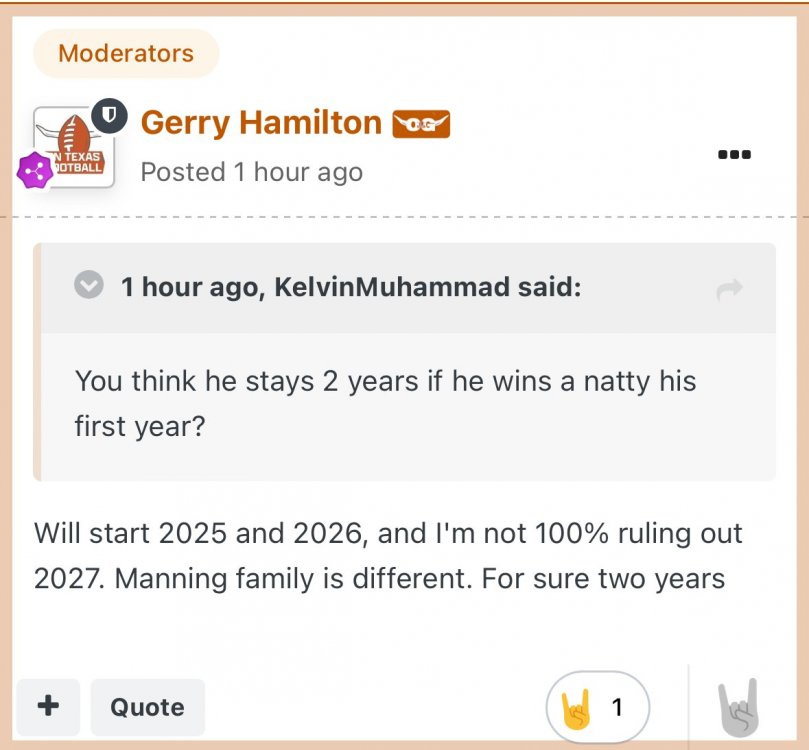Screen dimensions: 809x750
Task: Jump to quoted post via arrow icon
Action: tap(730, 290)
